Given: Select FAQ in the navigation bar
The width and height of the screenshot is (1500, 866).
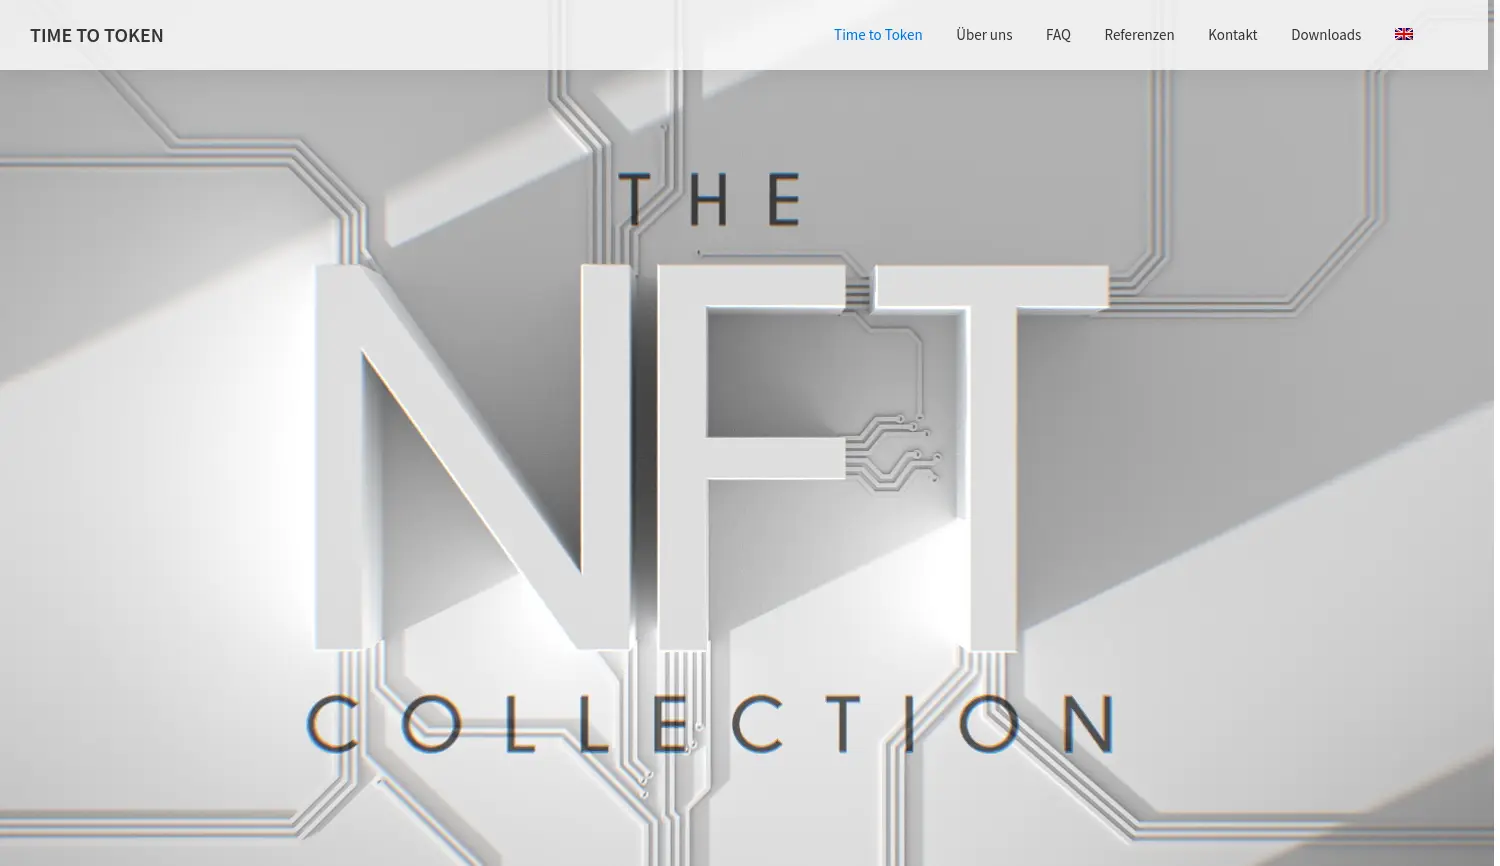Looking at the screenshot, I should coord(1058,34).
